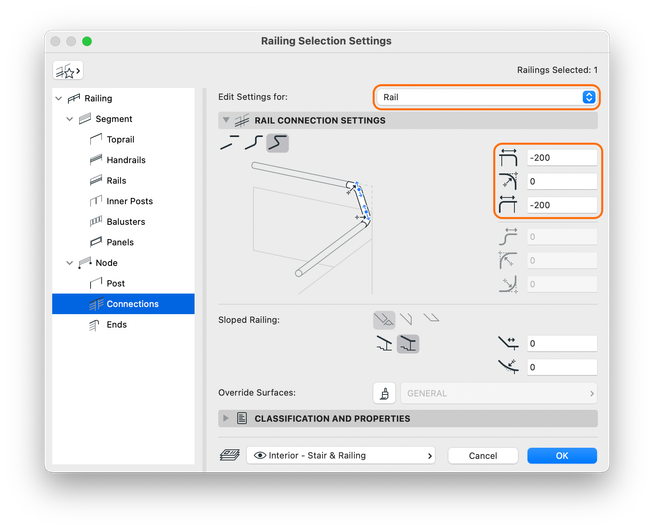Click the Rail Connection Settings panel icon
654x531 pixels.
[x=241, y=121]
